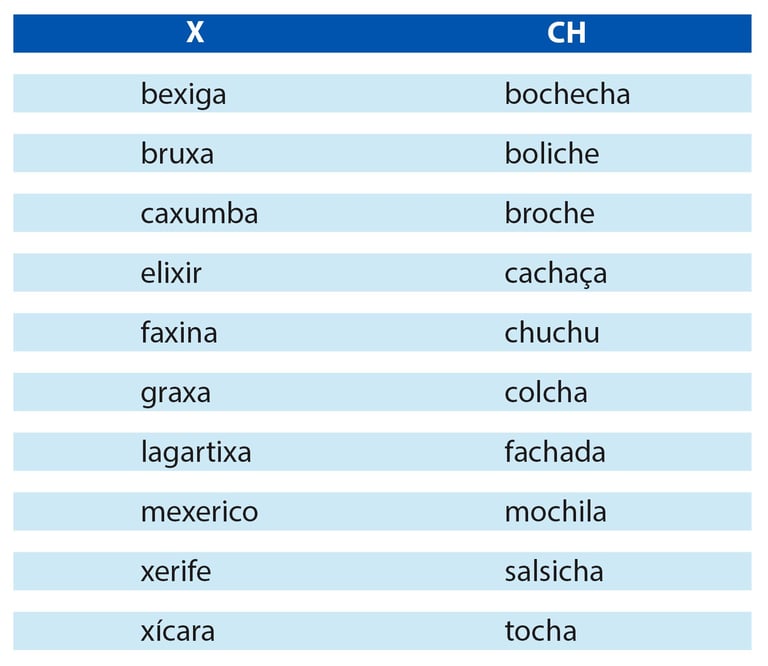Viewport: 768px width, 666px height.
Task: Click the graxa row text
Action: tap(176, 393)
